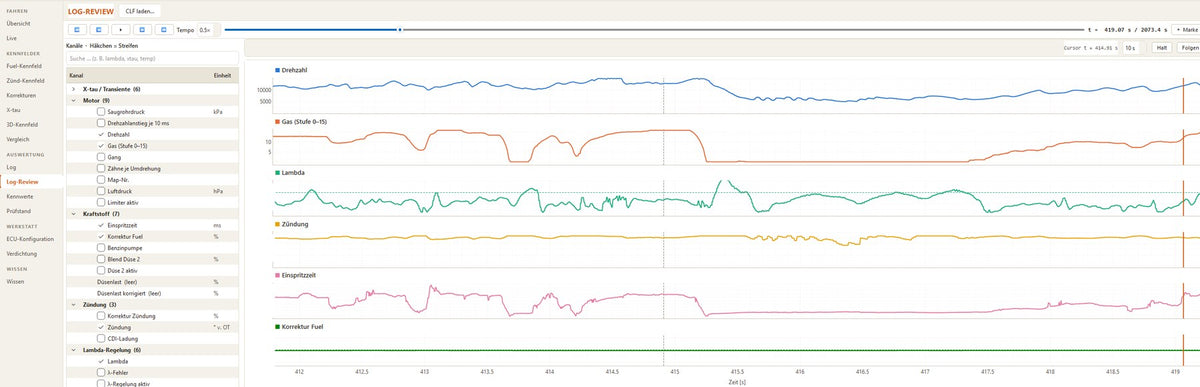Image resolution: width=1200 pixels, height=387 pixels.
Task: Click the pink Einspritzzeit legend swatch
Action: click(277, 275)
